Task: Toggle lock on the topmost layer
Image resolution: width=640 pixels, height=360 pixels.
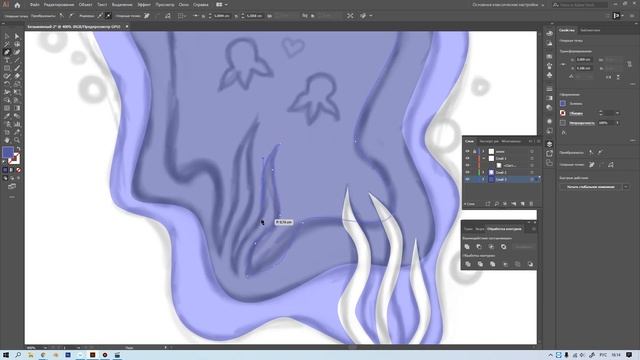Action: tap(474, 151)
